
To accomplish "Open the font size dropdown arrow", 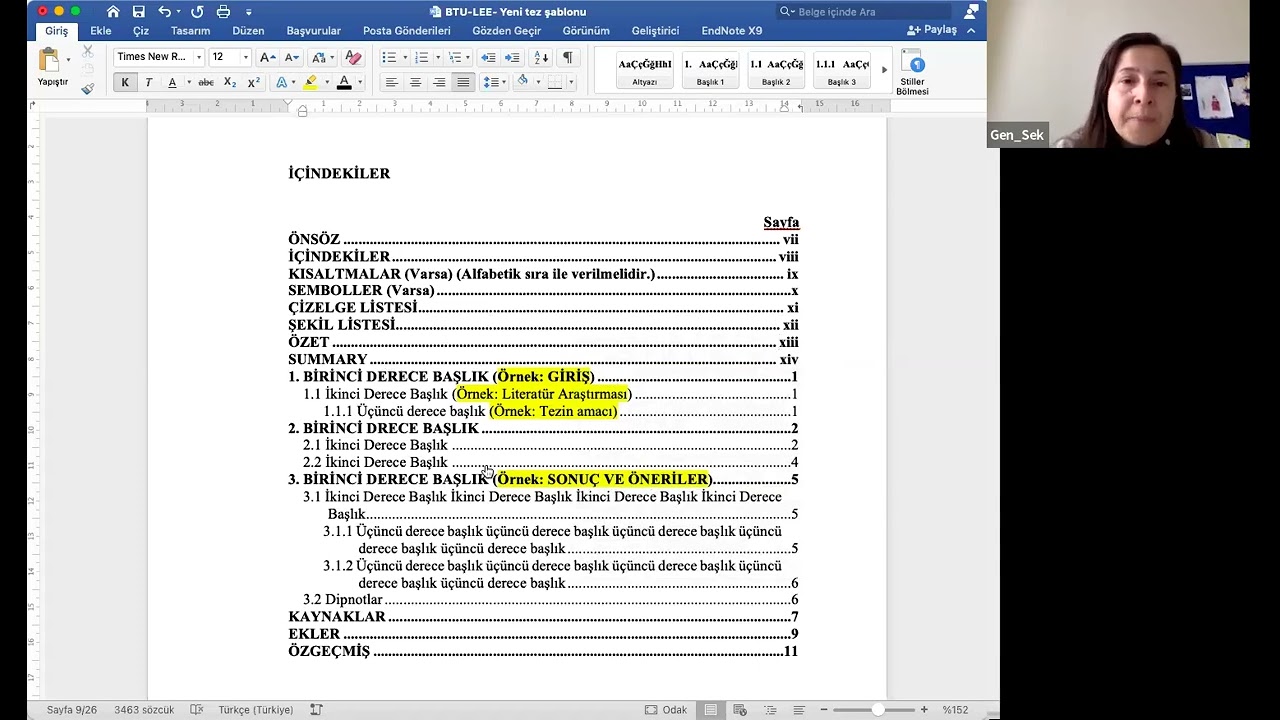I will point(246,57).
